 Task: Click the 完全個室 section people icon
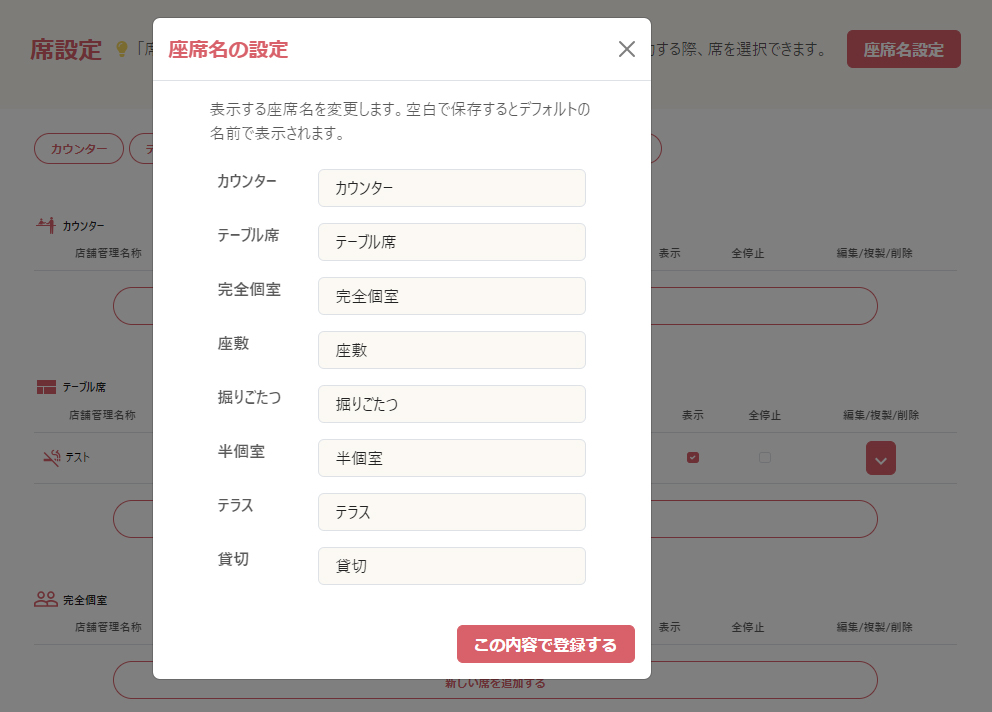coord(46,600)
